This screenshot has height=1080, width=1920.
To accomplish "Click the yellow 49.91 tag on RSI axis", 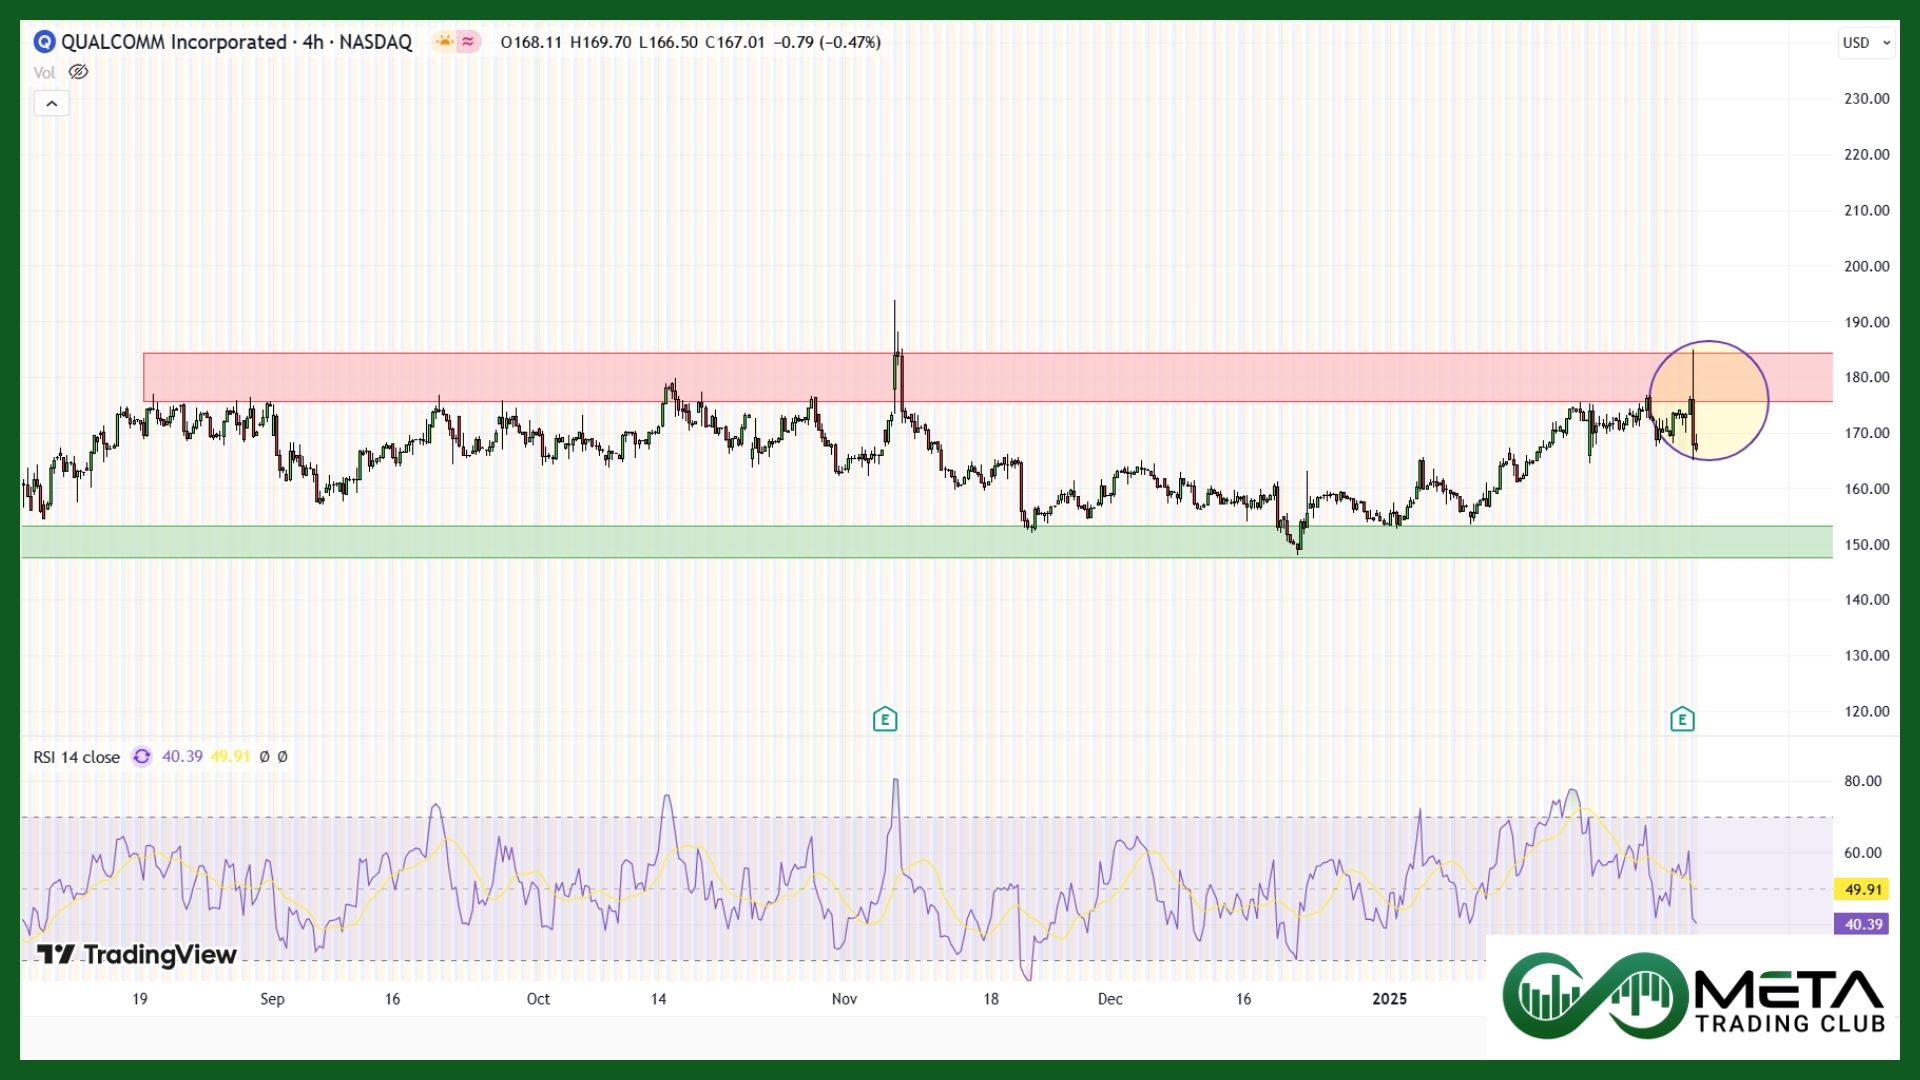I will pyautogui.click(x=1863, y=889).
